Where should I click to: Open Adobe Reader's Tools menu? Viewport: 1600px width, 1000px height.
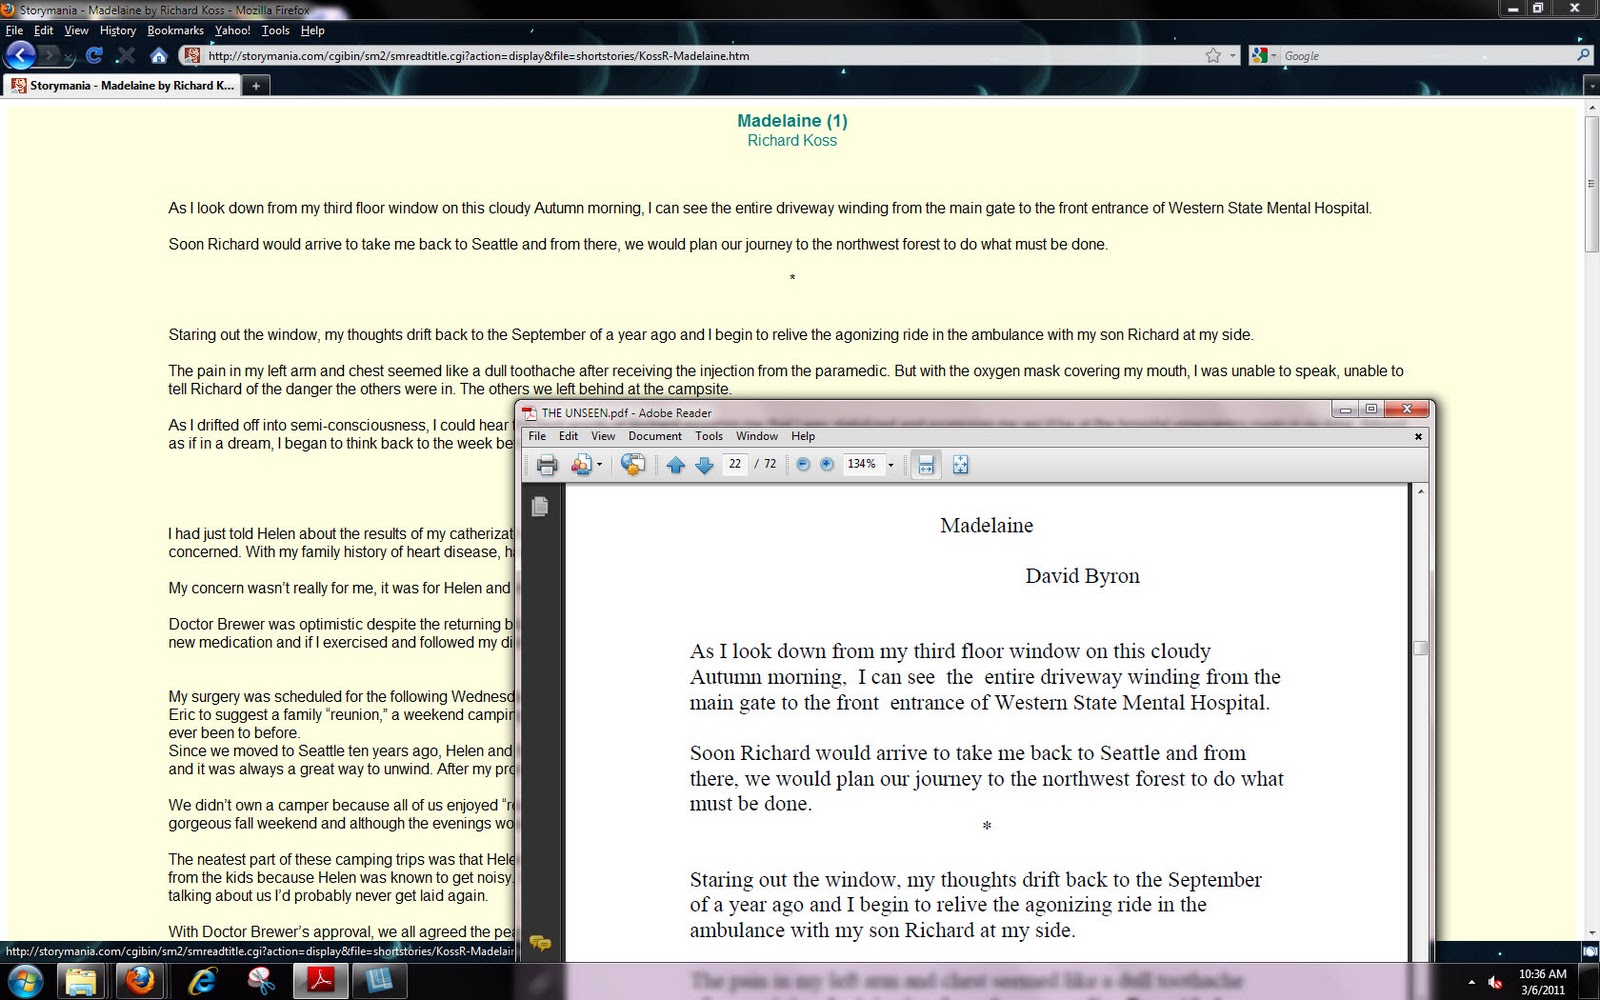pyautogui.click(x=709, y=436)
